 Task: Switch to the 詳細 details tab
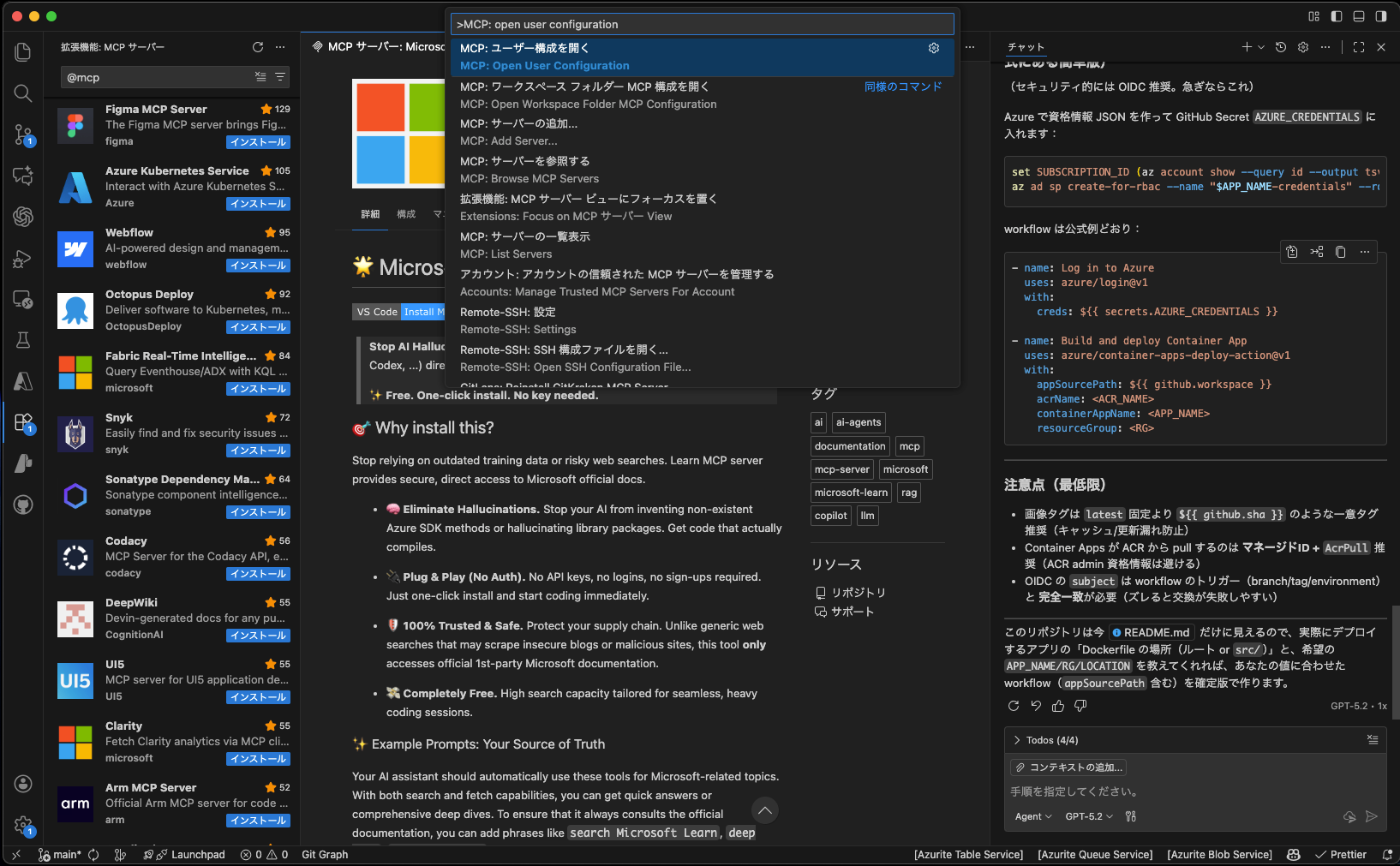(370, 214)
